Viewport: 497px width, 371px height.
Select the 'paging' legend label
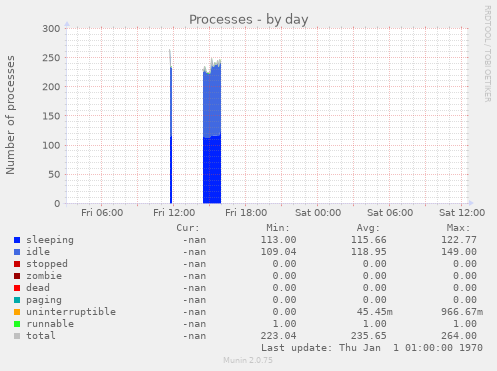pos(44,300)
